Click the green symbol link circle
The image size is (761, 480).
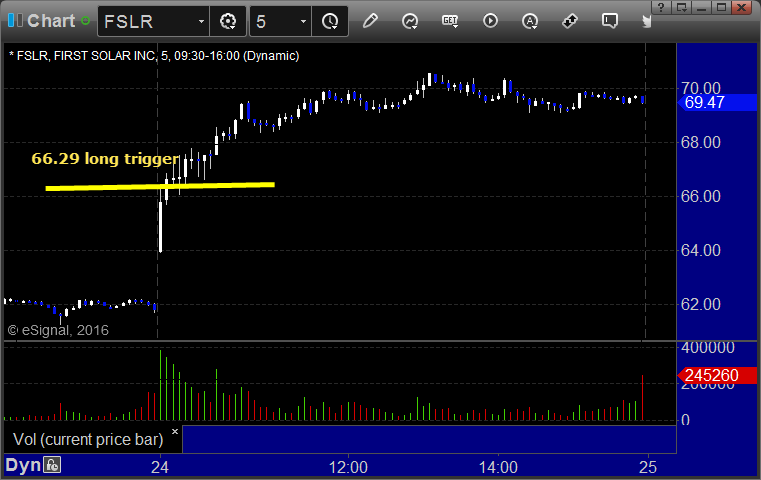[86, 21]
